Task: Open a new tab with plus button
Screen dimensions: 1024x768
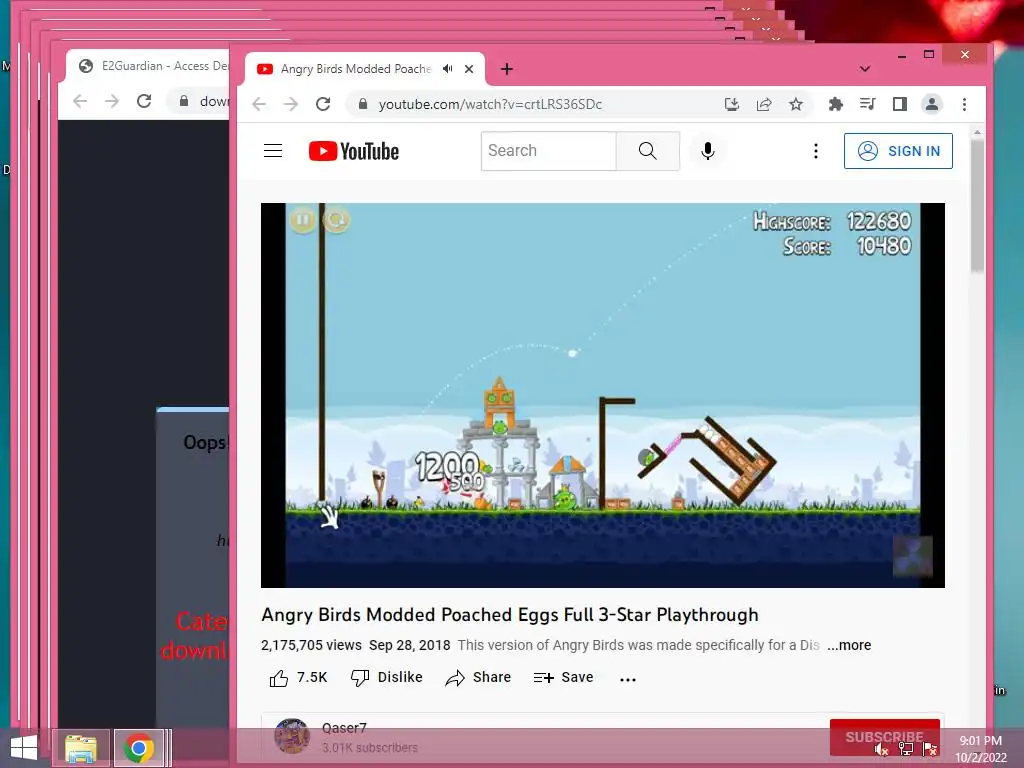Action: 507,69
